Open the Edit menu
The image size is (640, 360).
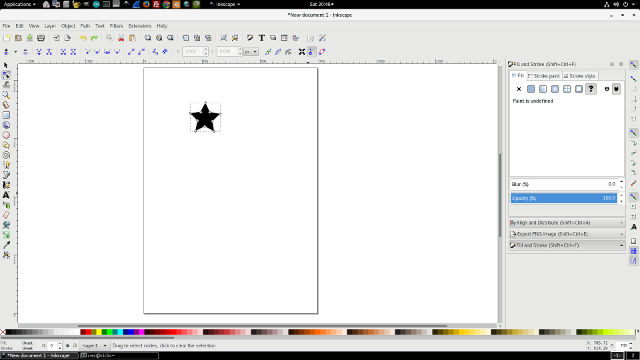[20, 26]
